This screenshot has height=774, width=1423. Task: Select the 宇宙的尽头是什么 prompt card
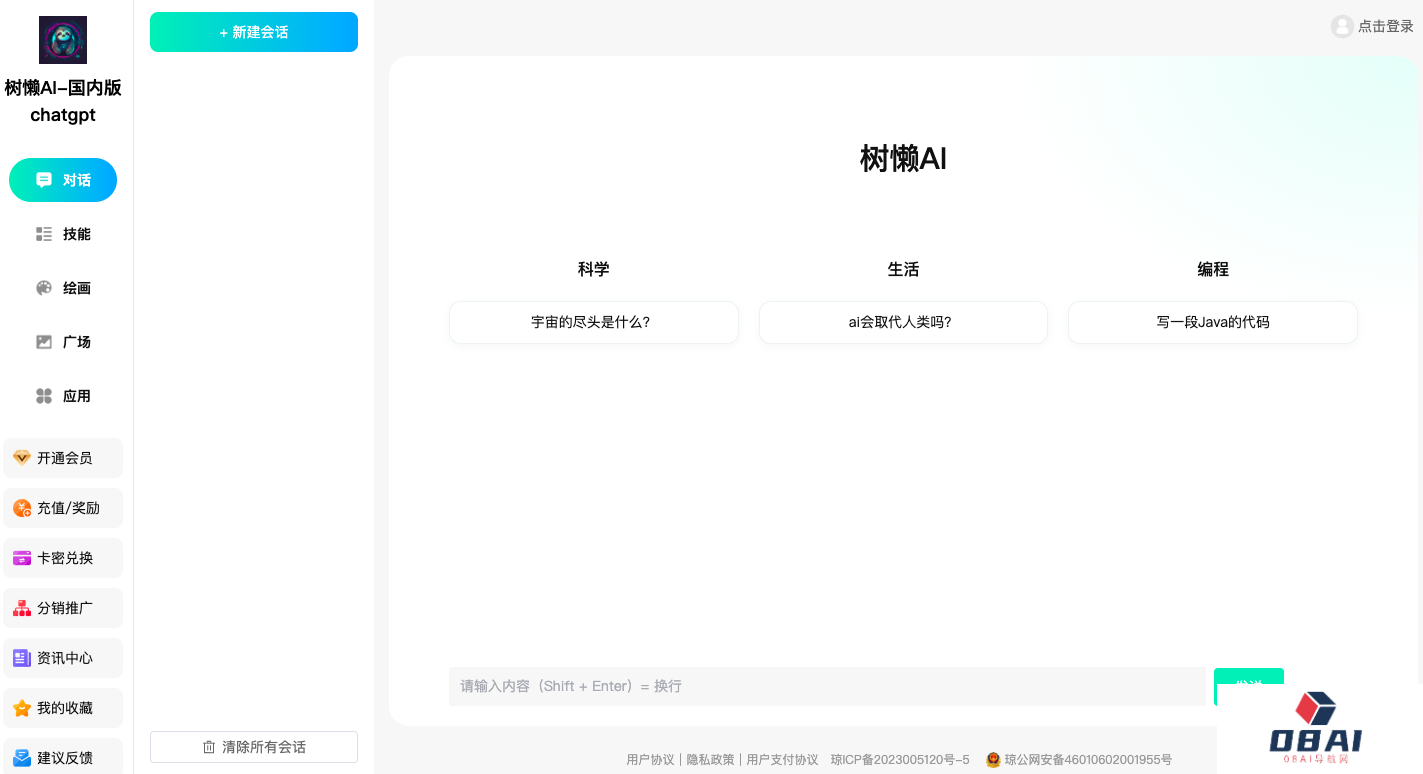pos(593,322)
